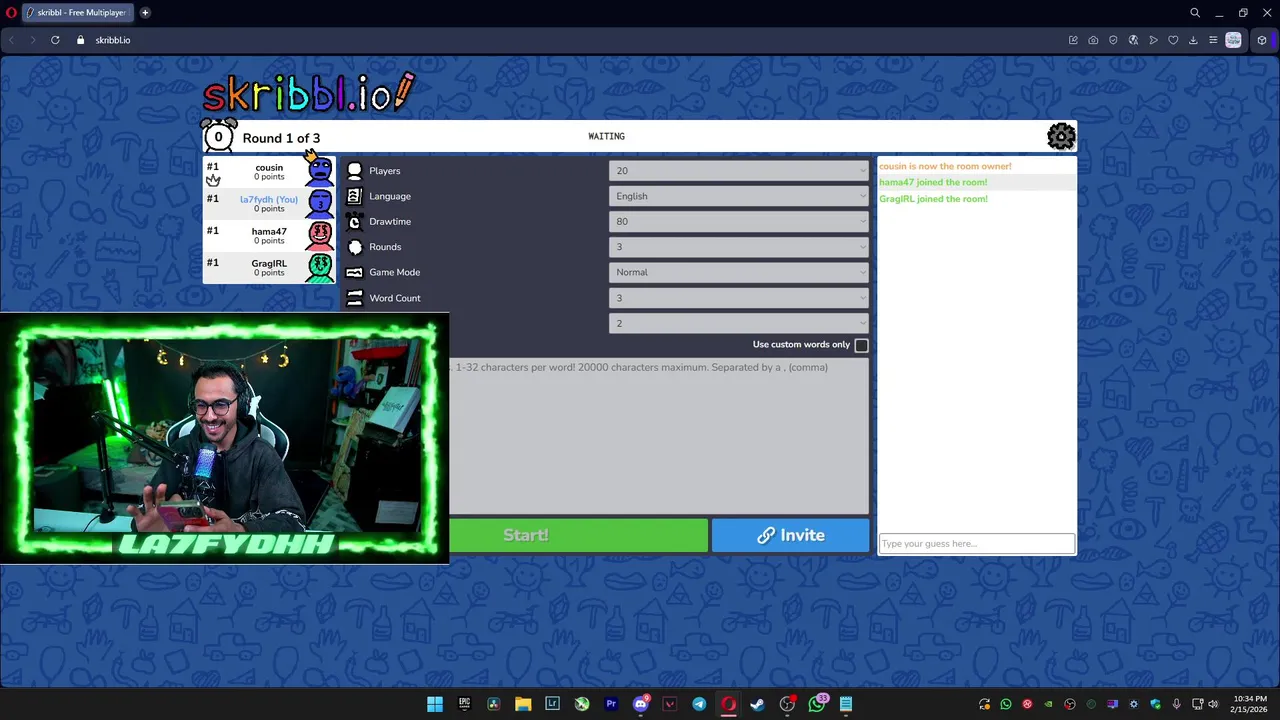Open Windows Start menu
Screen dimensions: 1280x720
(435, 704)
